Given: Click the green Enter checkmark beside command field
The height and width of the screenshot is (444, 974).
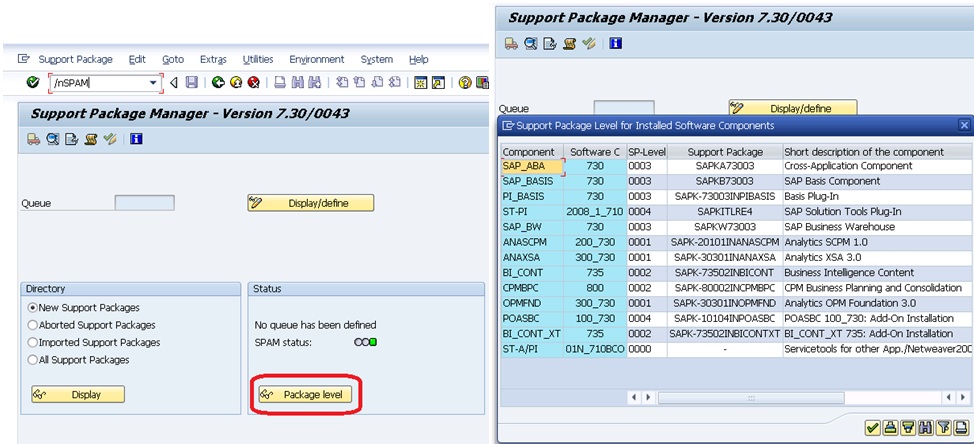Looking at the screenshot, I should [x=32, y=82].
